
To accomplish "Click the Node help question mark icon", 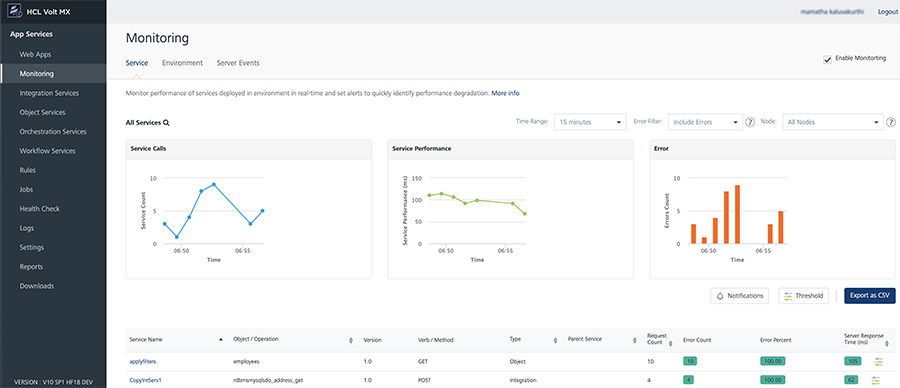I will click(891, 122).
